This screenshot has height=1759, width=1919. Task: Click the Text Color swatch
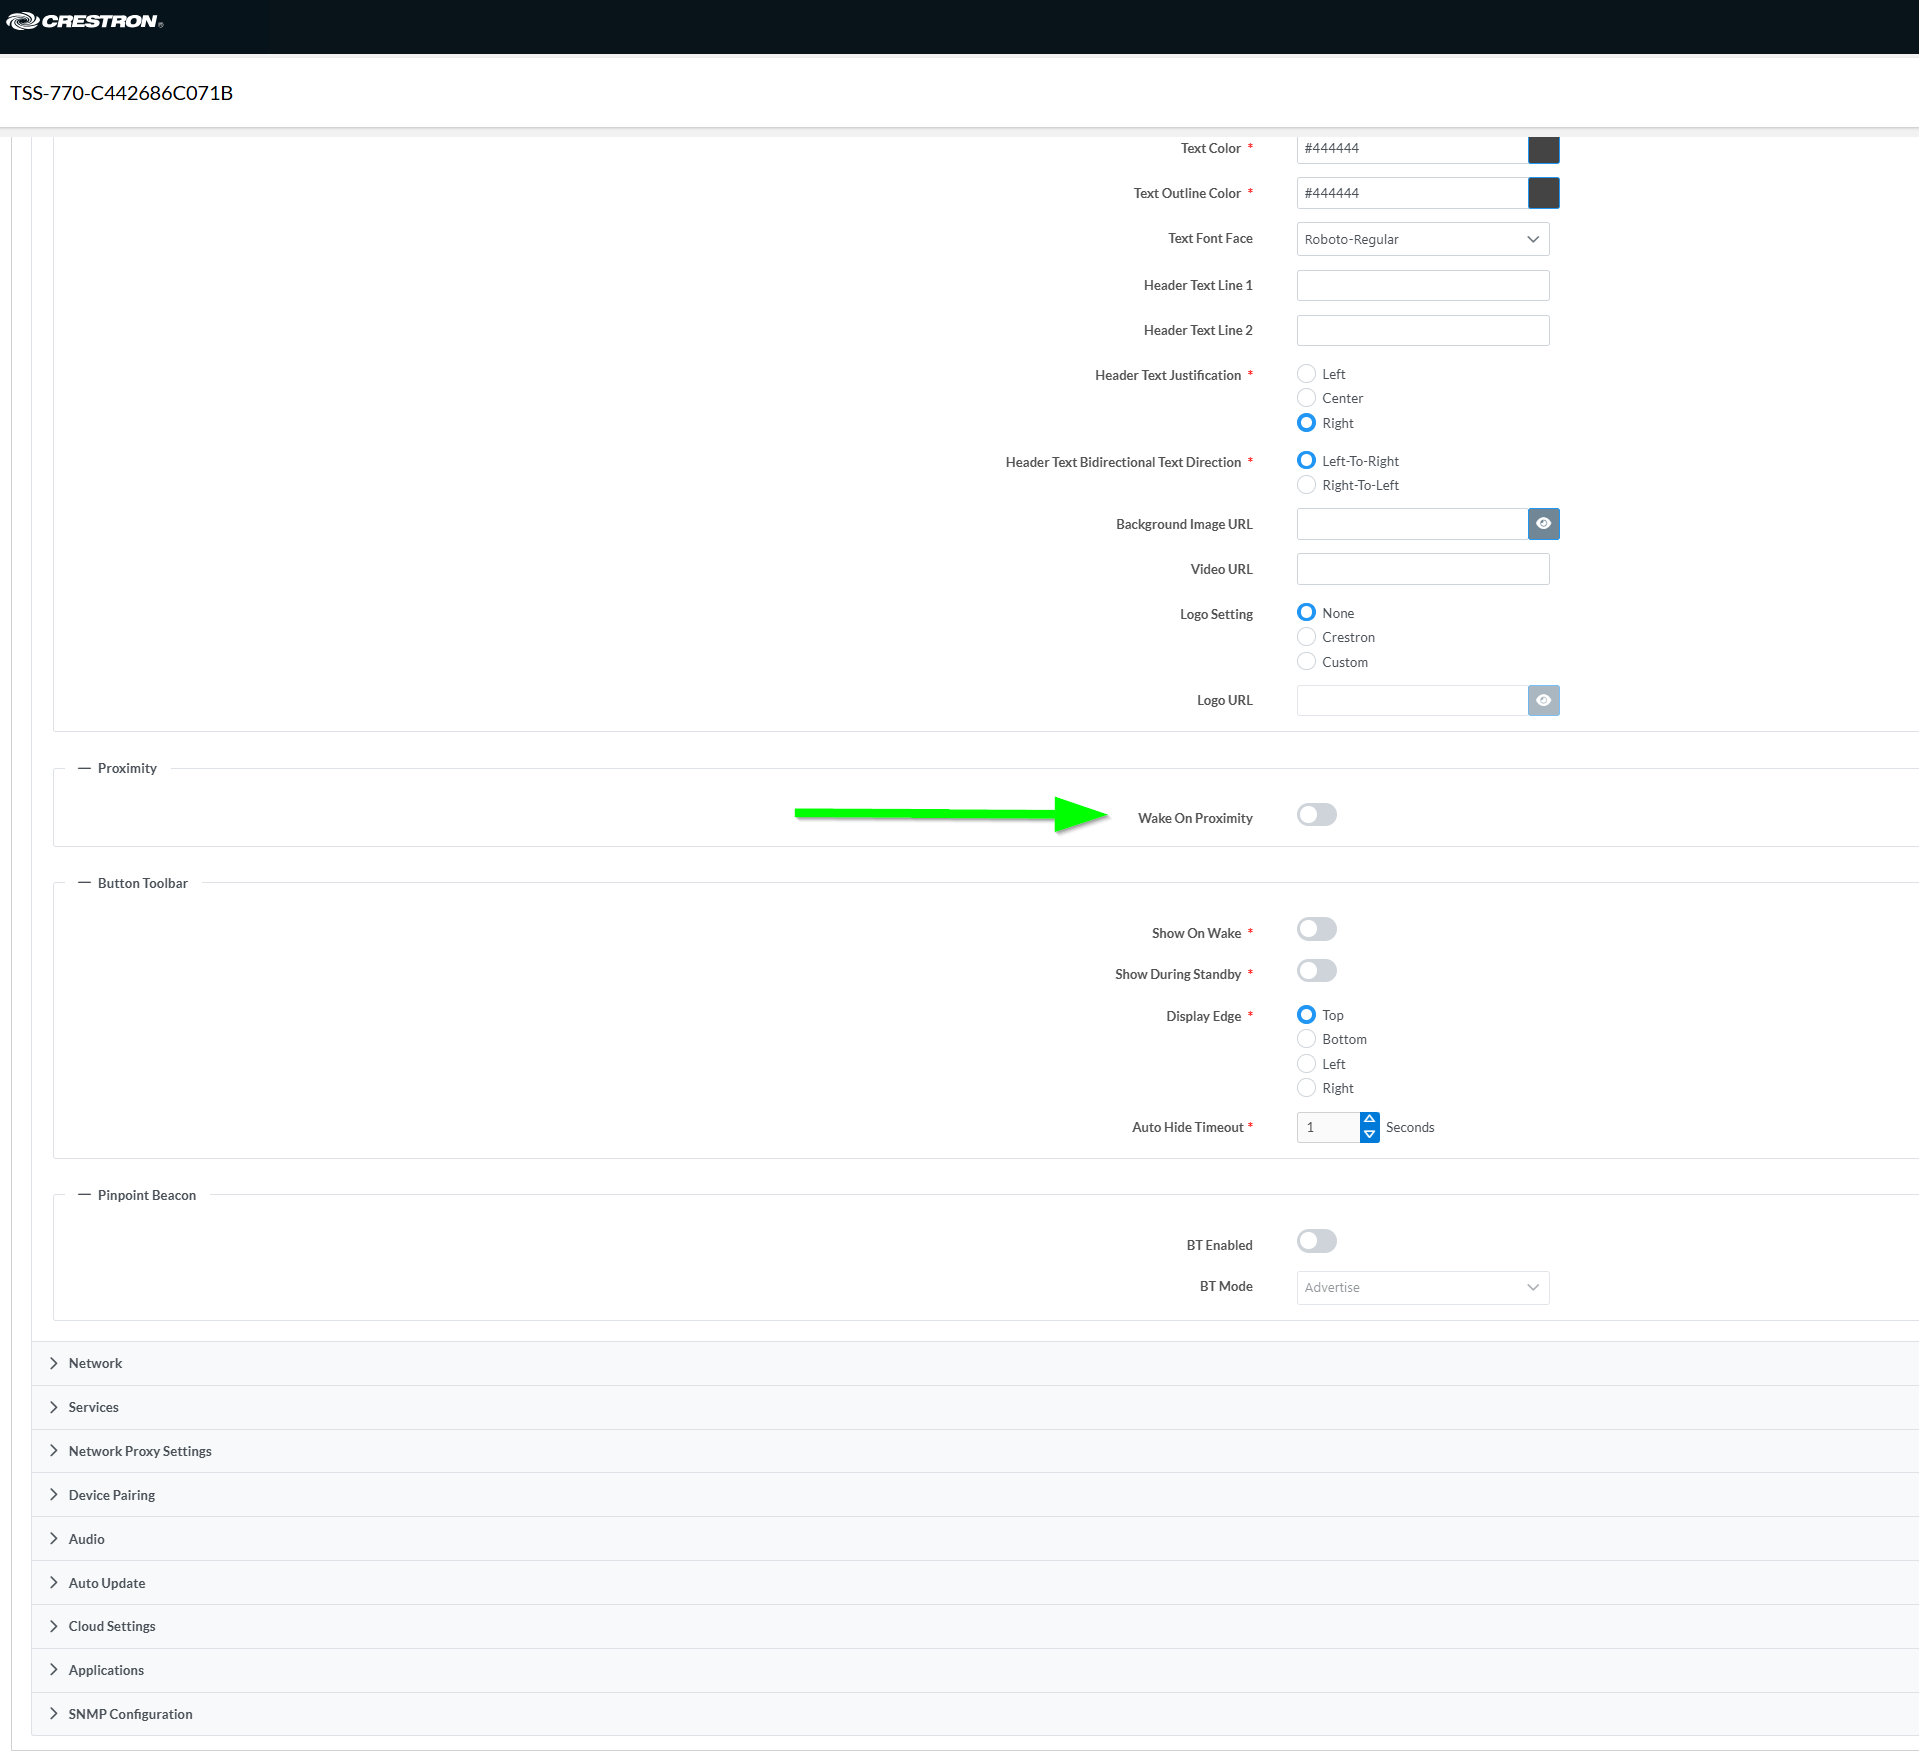(1543, 149)
